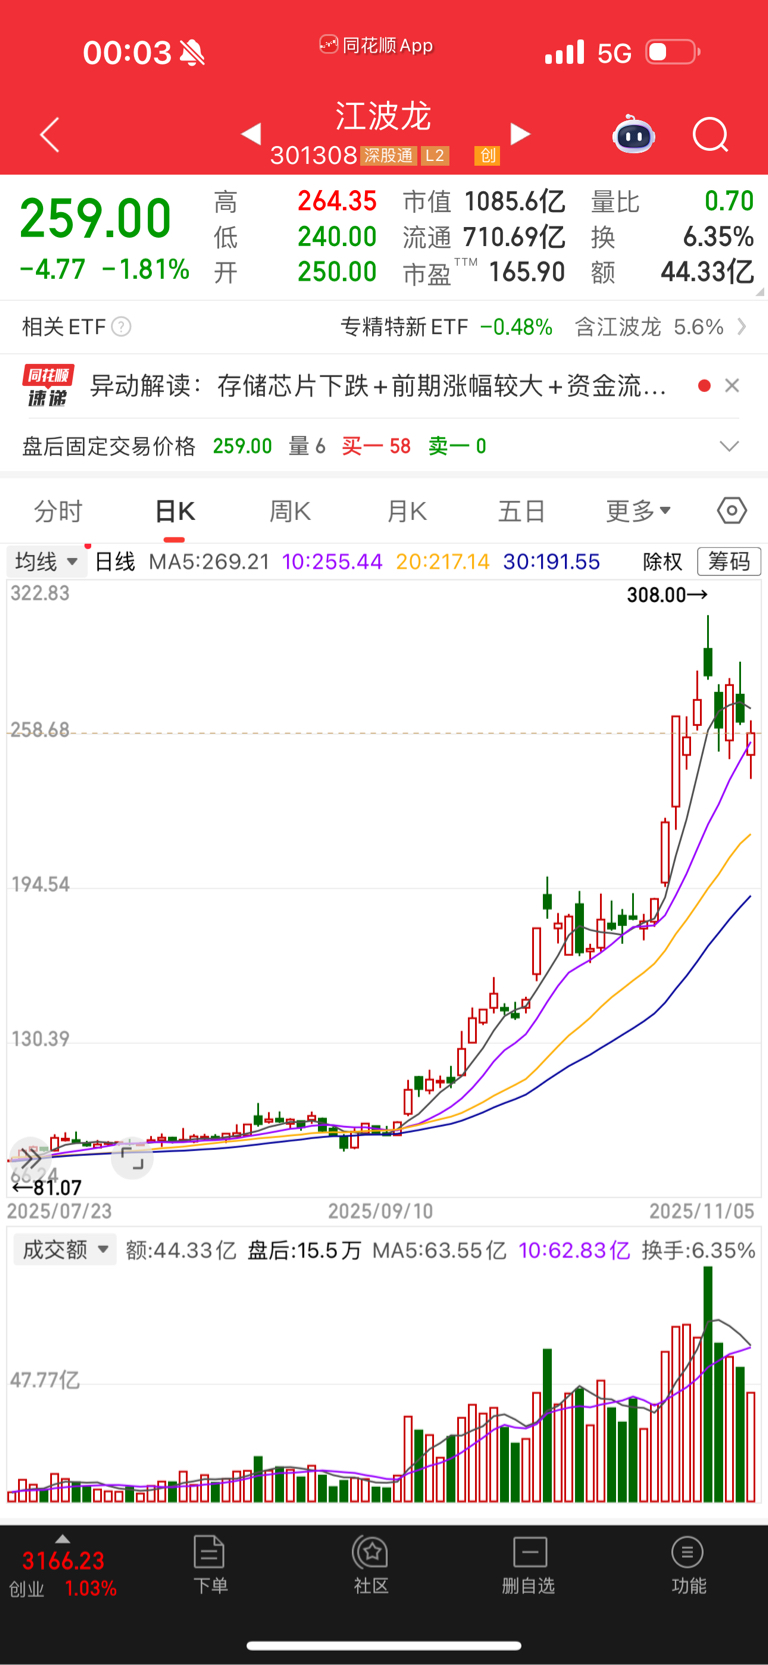Open the search magnifier icon

[710, 134]
